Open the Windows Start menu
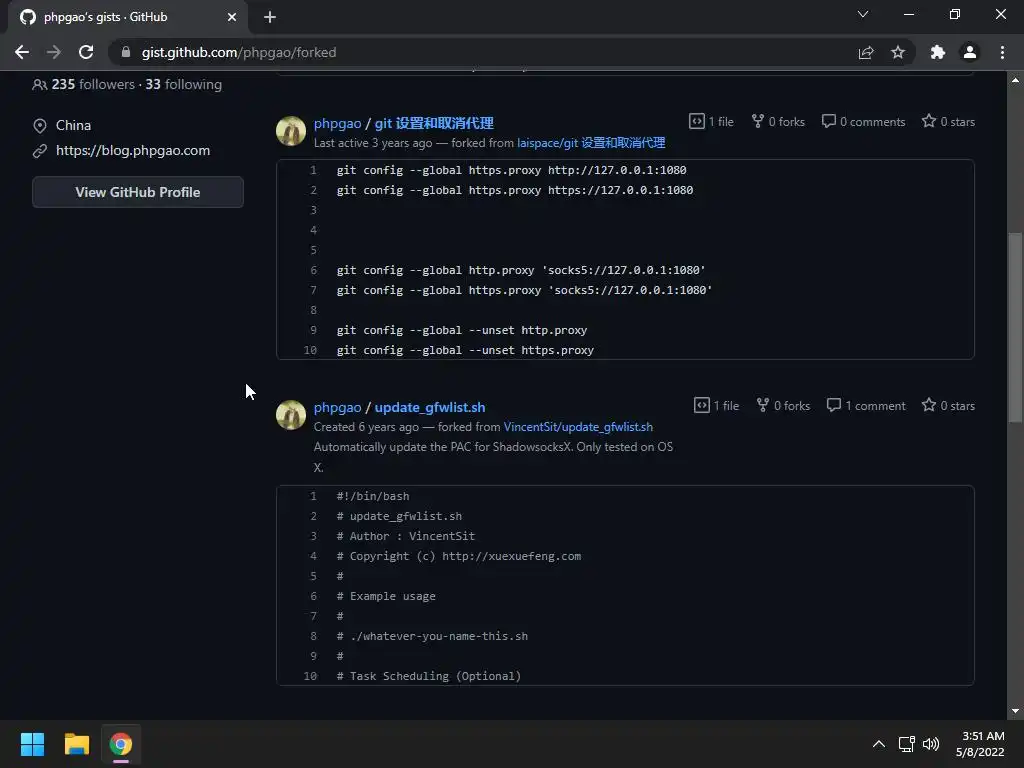The width and height of the screenshot is (1024, 768). click(x=32, y=744)
